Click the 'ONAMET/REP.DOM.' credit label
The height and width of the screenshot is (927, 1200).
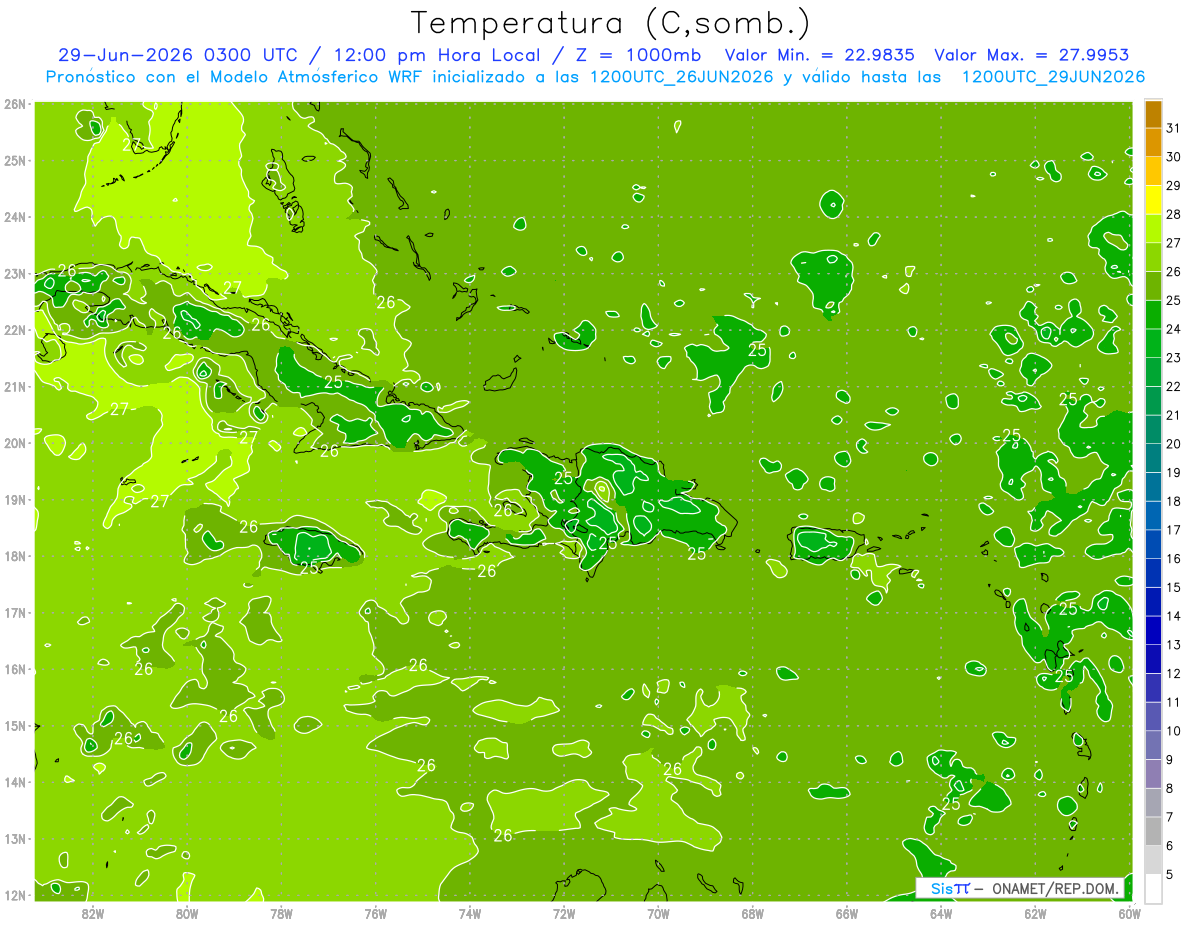1055,888
